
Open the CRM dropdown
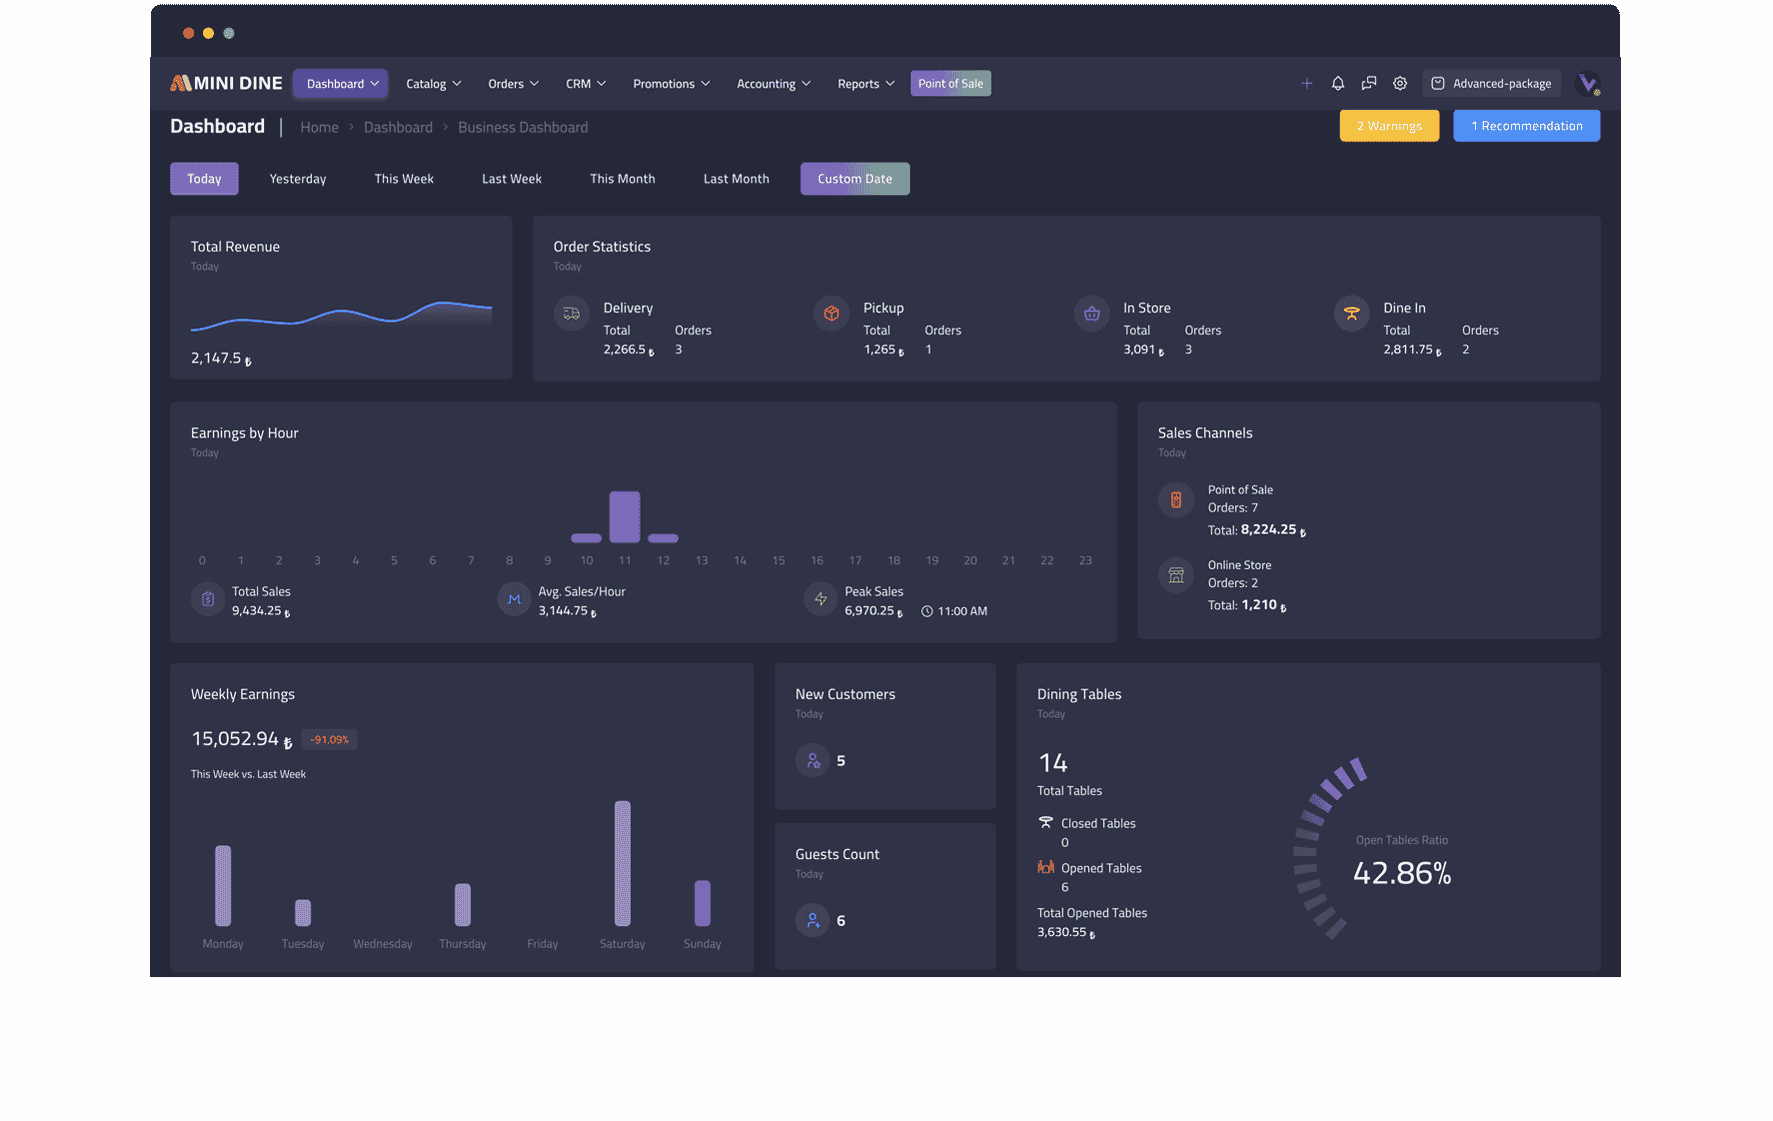586,84
